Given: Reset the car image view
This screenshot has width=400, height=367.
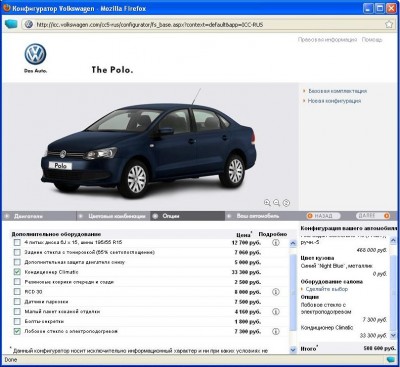Looking at the screenshot, I should [x=286, y=203].
